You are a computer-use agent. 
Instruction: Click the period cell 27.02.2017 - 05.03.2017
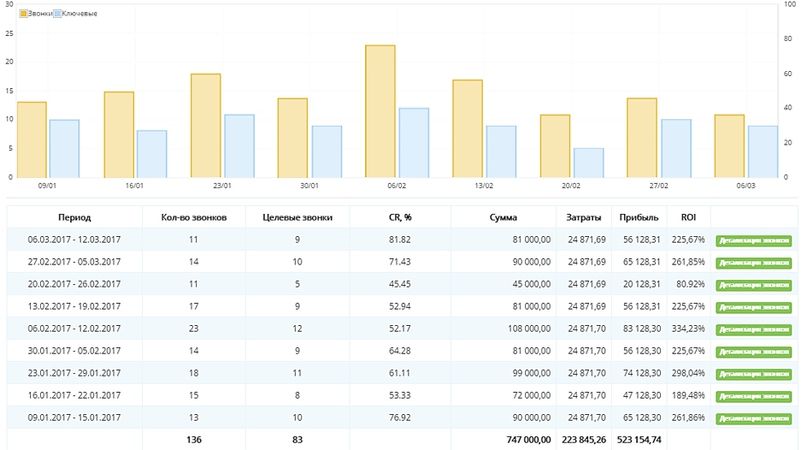pyautogui.click(x=74, y=262)
